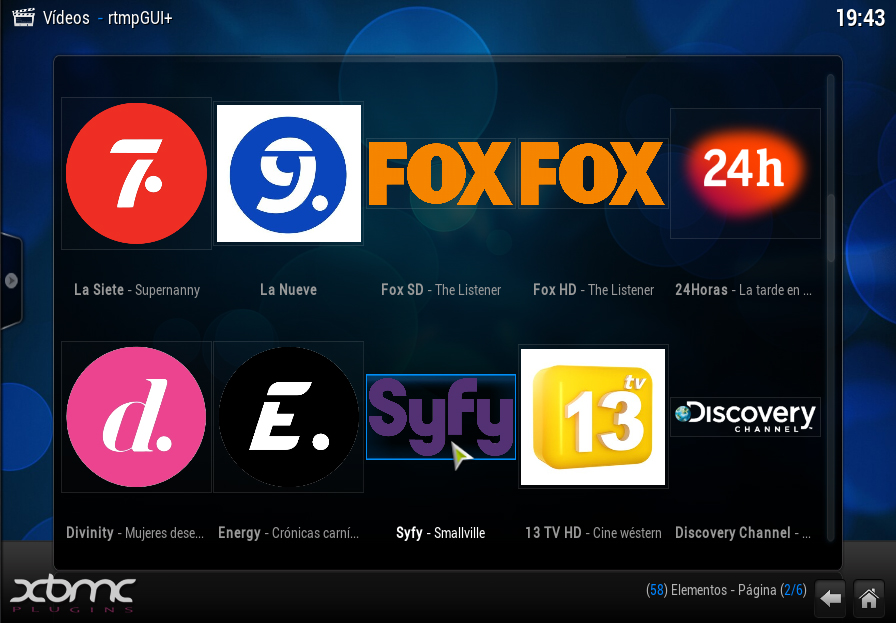Click the 'Fox HD - The Listener' label
The image size is (896, 623).
point(593,290)
